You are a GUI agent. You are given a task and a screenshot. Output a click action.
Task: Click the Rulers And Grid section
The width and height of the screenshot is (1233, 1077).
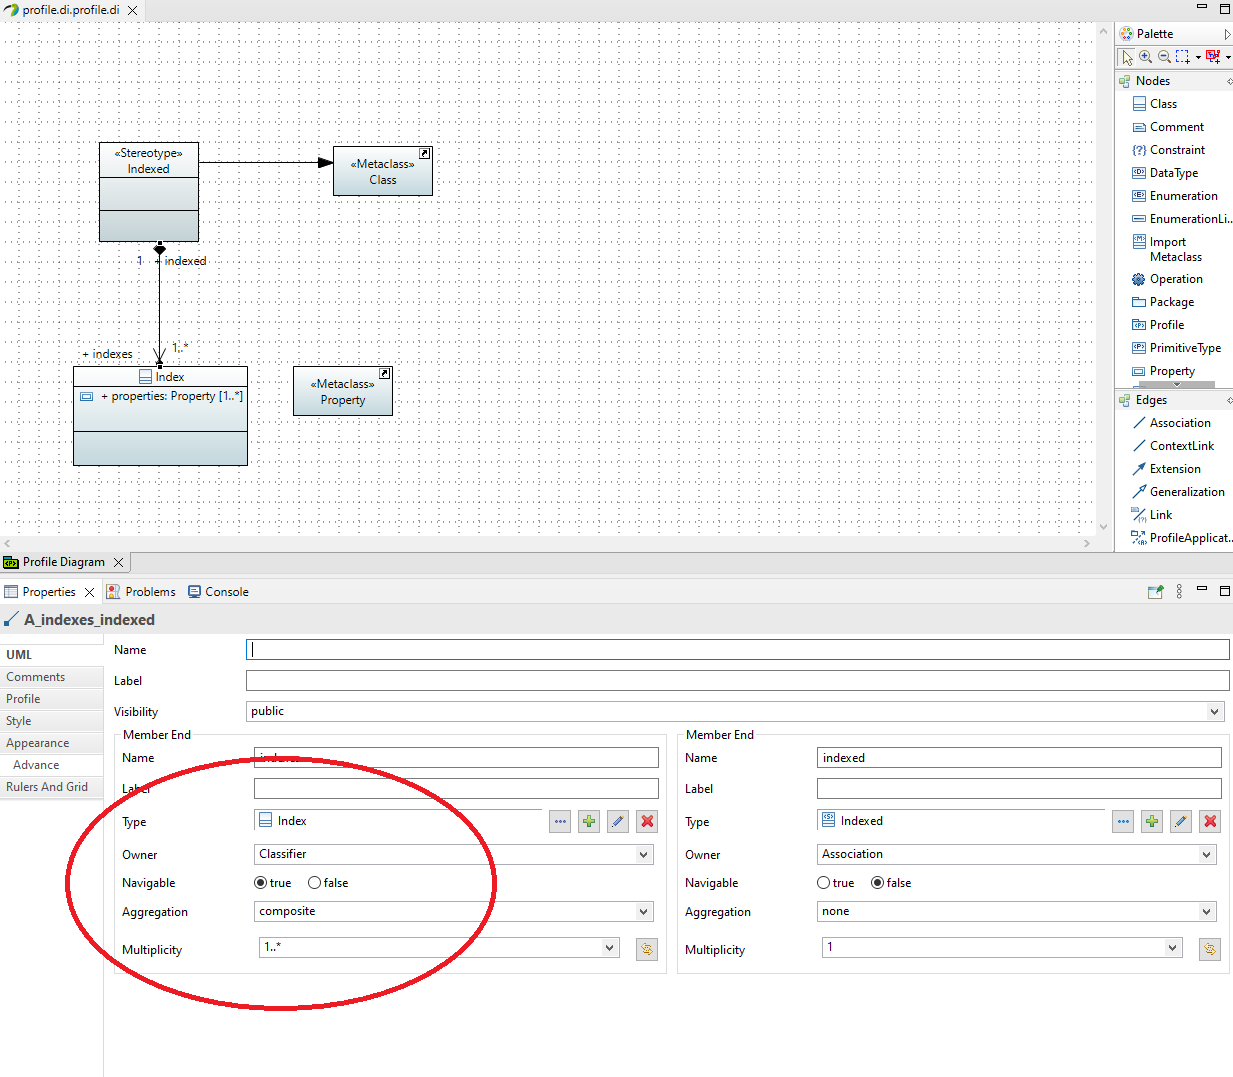pyautogui.click(x=47, y=787)
